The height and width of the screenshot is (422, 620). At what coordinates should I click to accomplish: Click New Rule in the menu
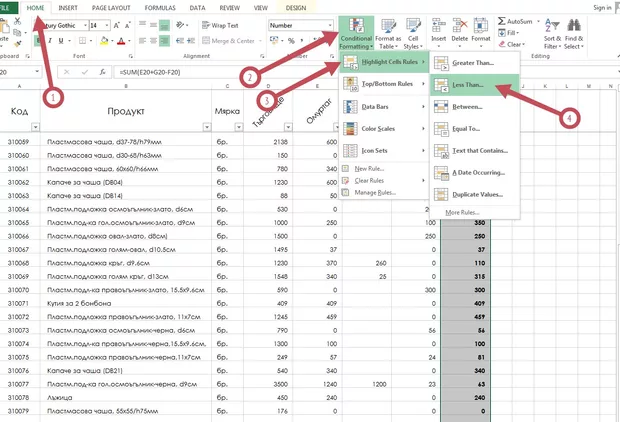point(370,168)
